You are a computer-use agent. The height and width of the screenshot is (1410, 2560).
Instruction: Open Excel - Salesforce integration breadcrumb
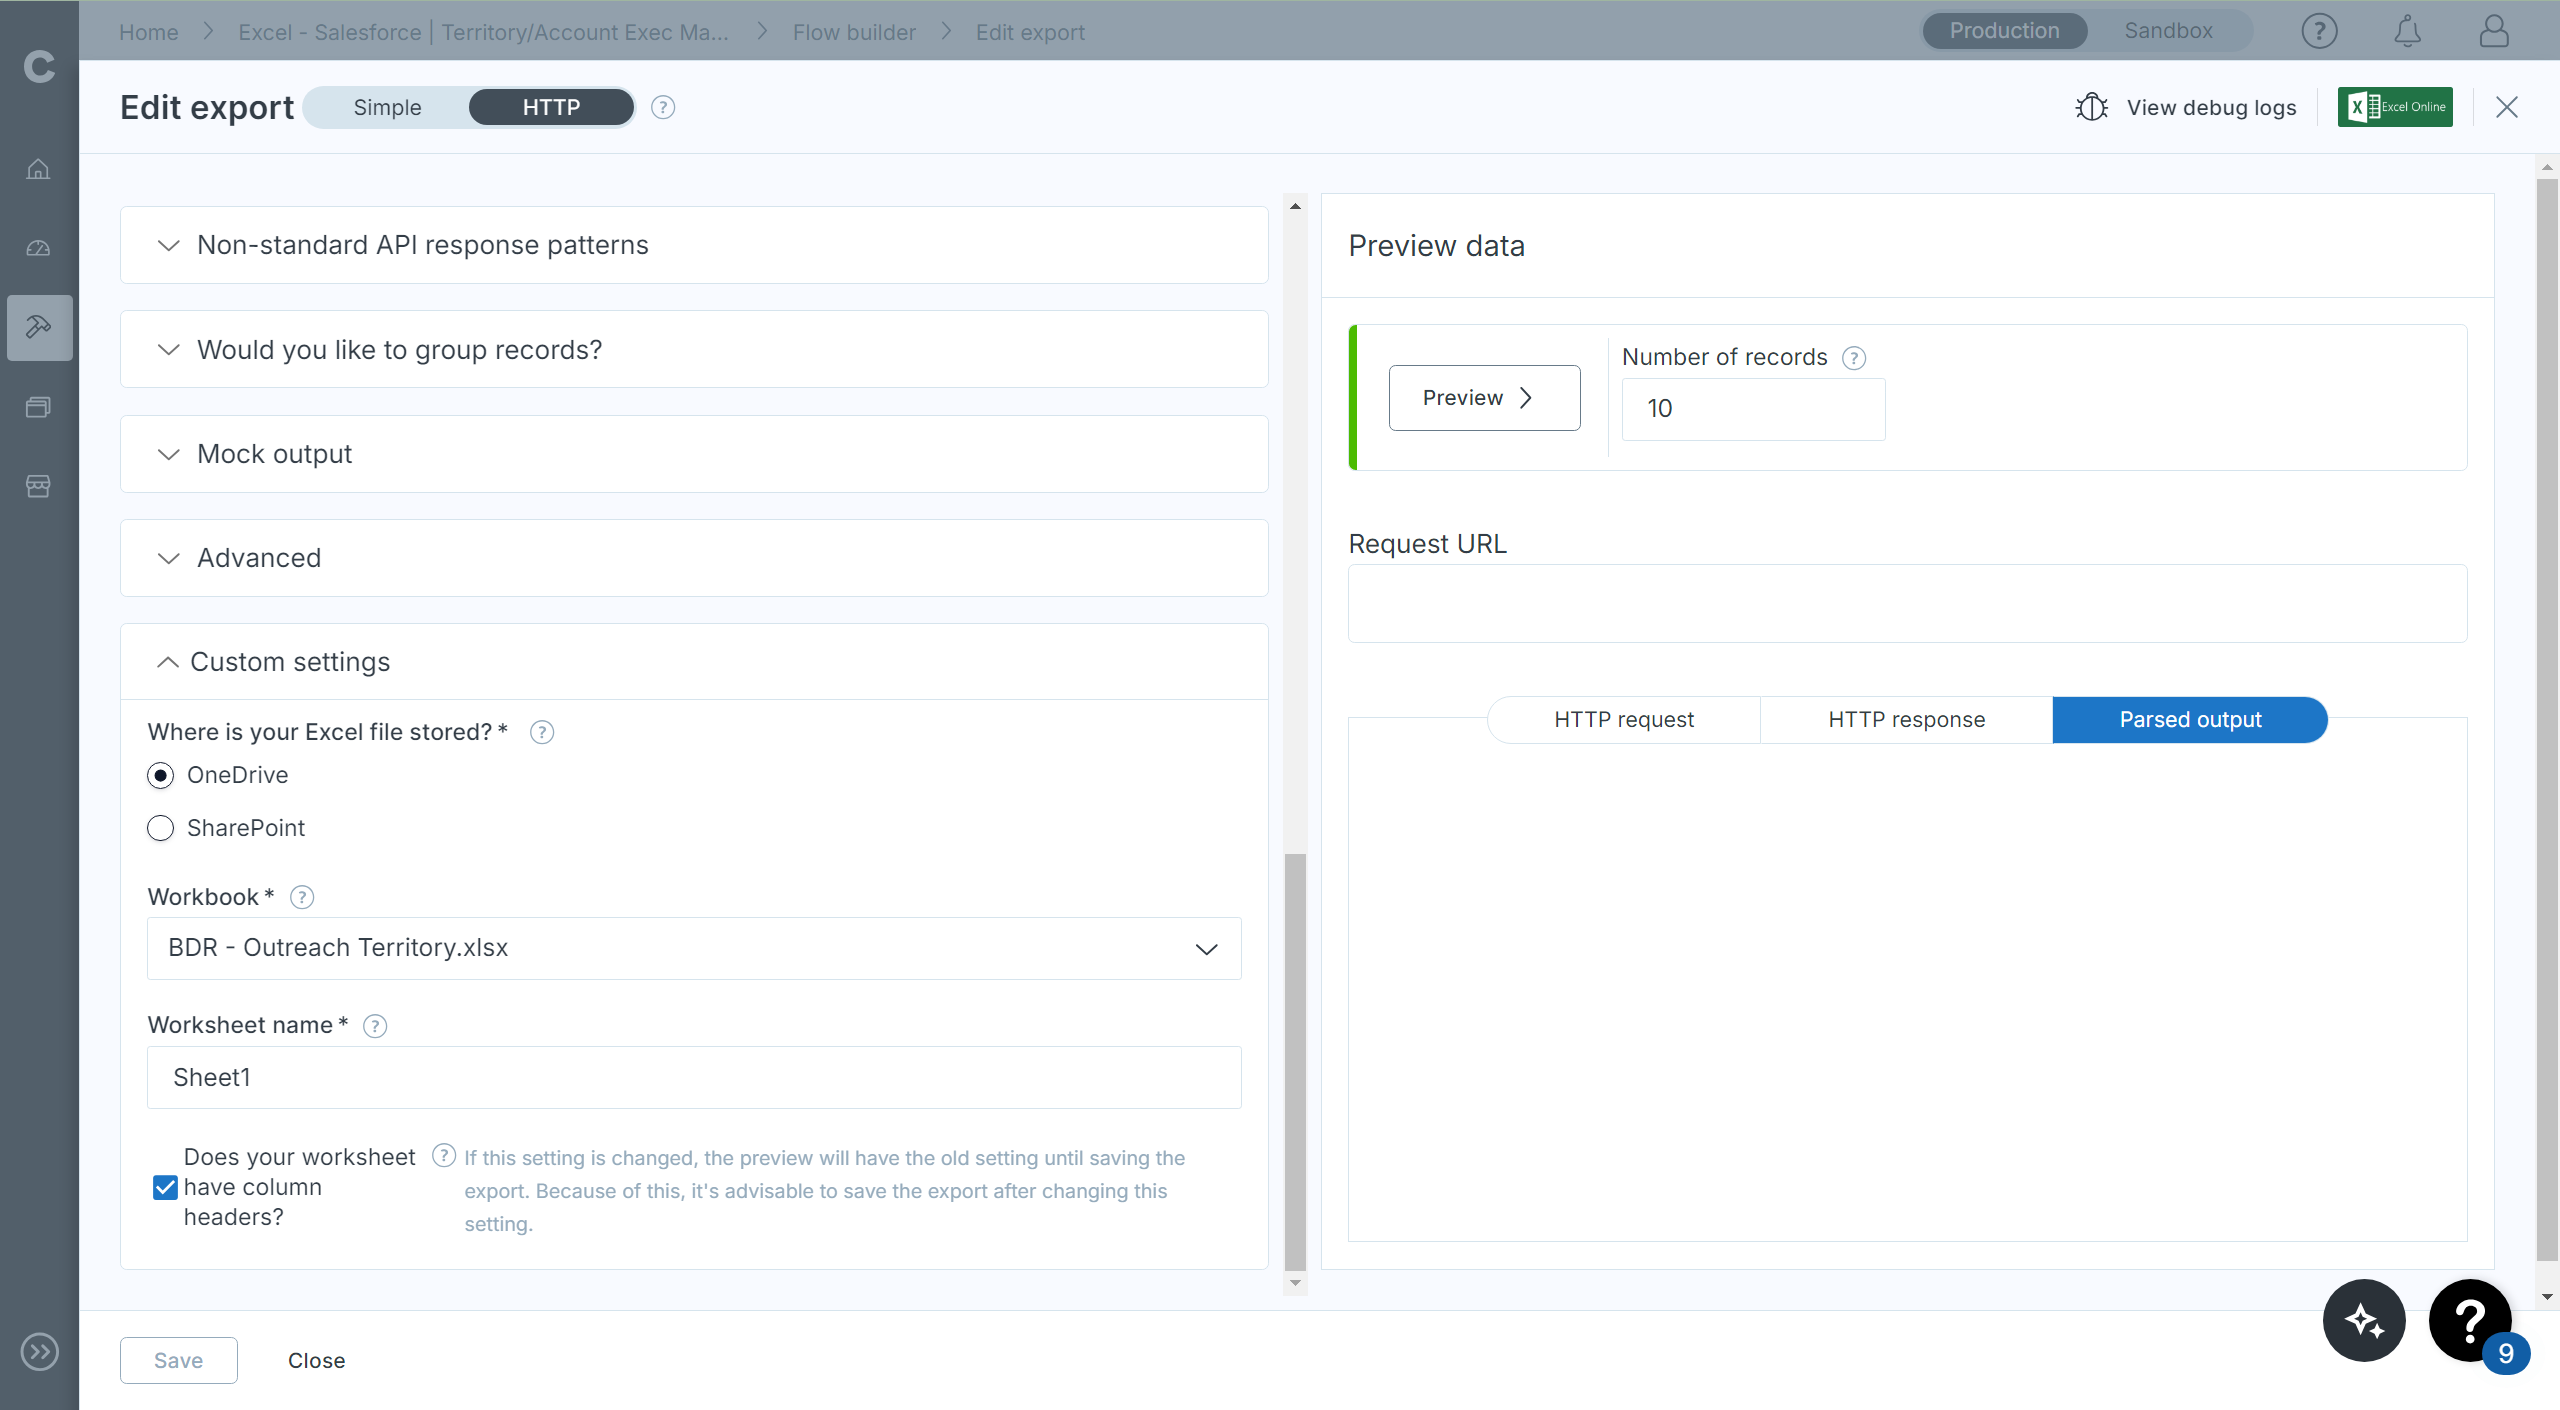point(484,32)
